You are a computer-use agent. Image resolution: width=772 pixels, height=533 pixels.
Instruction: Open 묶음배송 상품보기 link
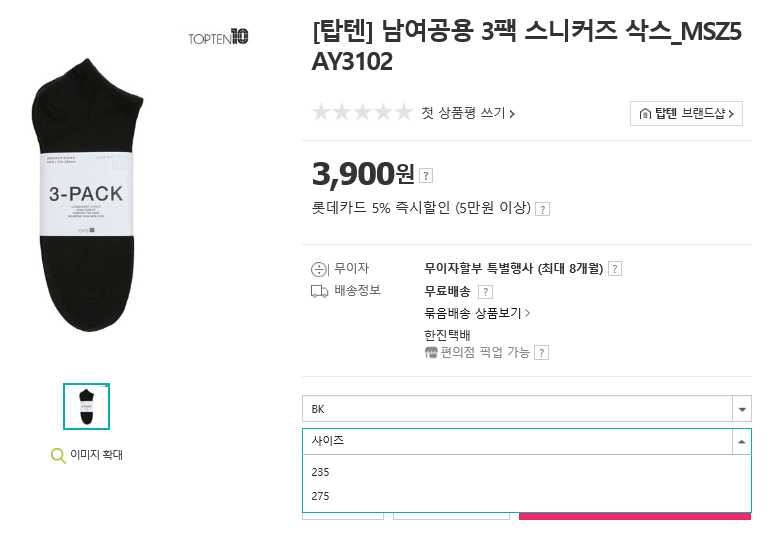tap(477, 313)
